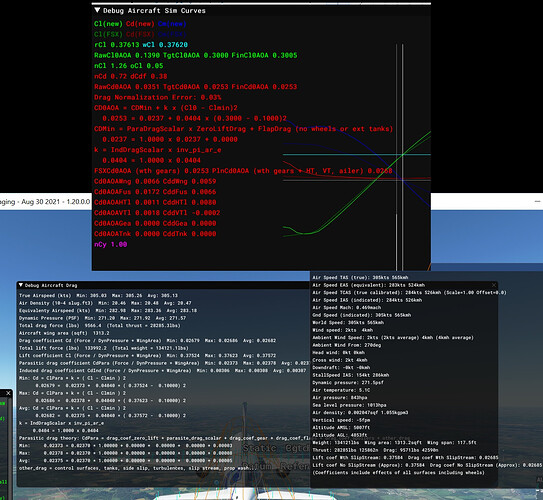Screen dimensions: 543x500
Task: Close the airspeed and wind data panel
Action: tap(494, 285)
